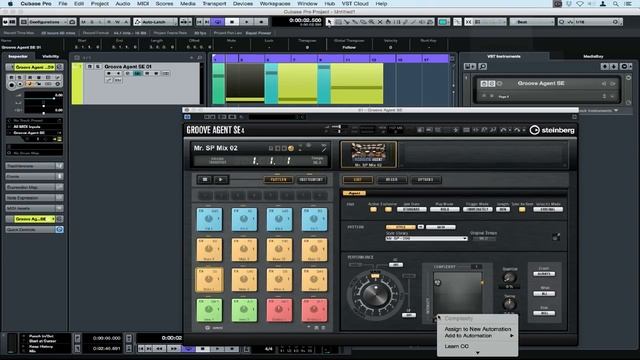Switch to the MediaBay tab
The image size is (640, 360).
point(593,56)
